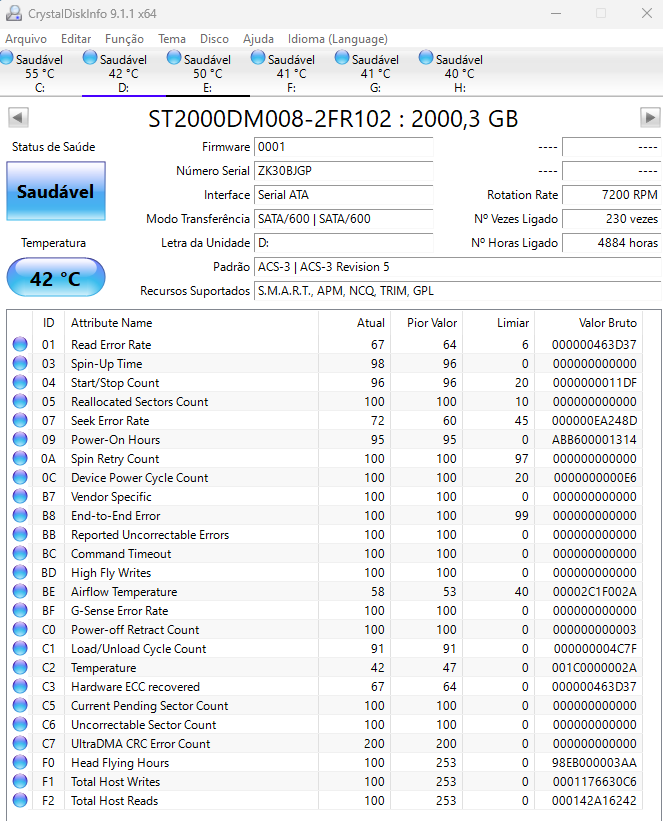This screenshot has height=821, width=663.
Task: Click the 42 °C temperature button
Action: tap(56, 278)
